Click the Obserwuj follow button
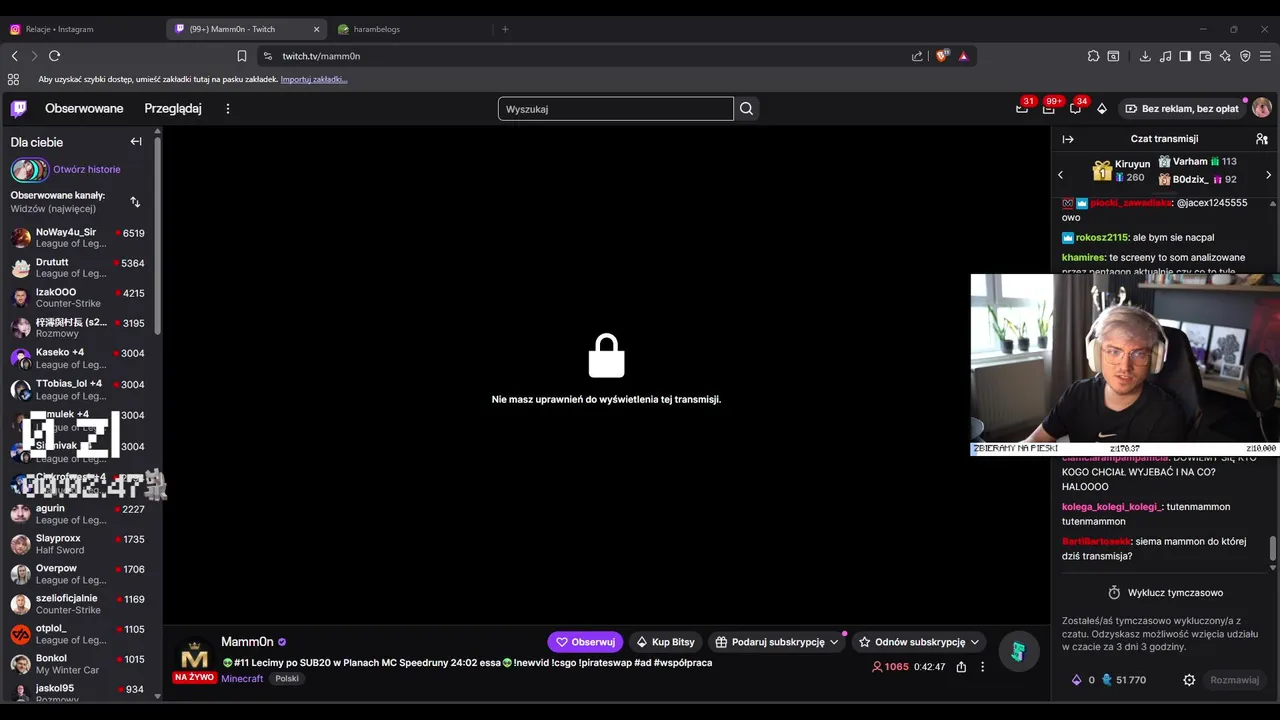Image resolution: width=1280 pixels, height=720 pixels. (x=585, y=642)
